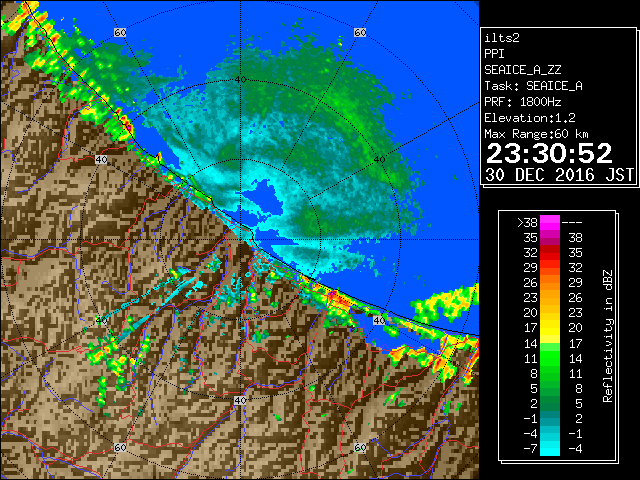The width and height of the screenshot is (640, 480).
Task: Click the 40 km ring label due north
Action: [x=240, y=80]
